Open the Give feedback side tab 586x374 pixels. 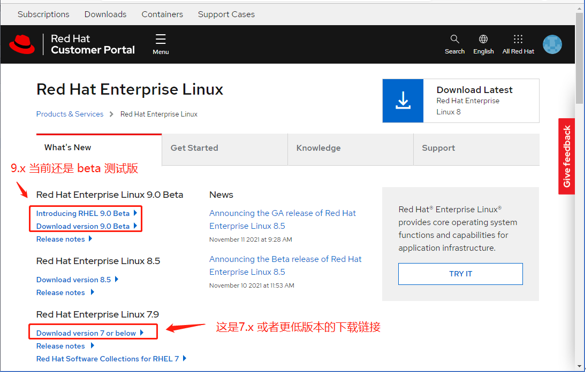[567, 156]
